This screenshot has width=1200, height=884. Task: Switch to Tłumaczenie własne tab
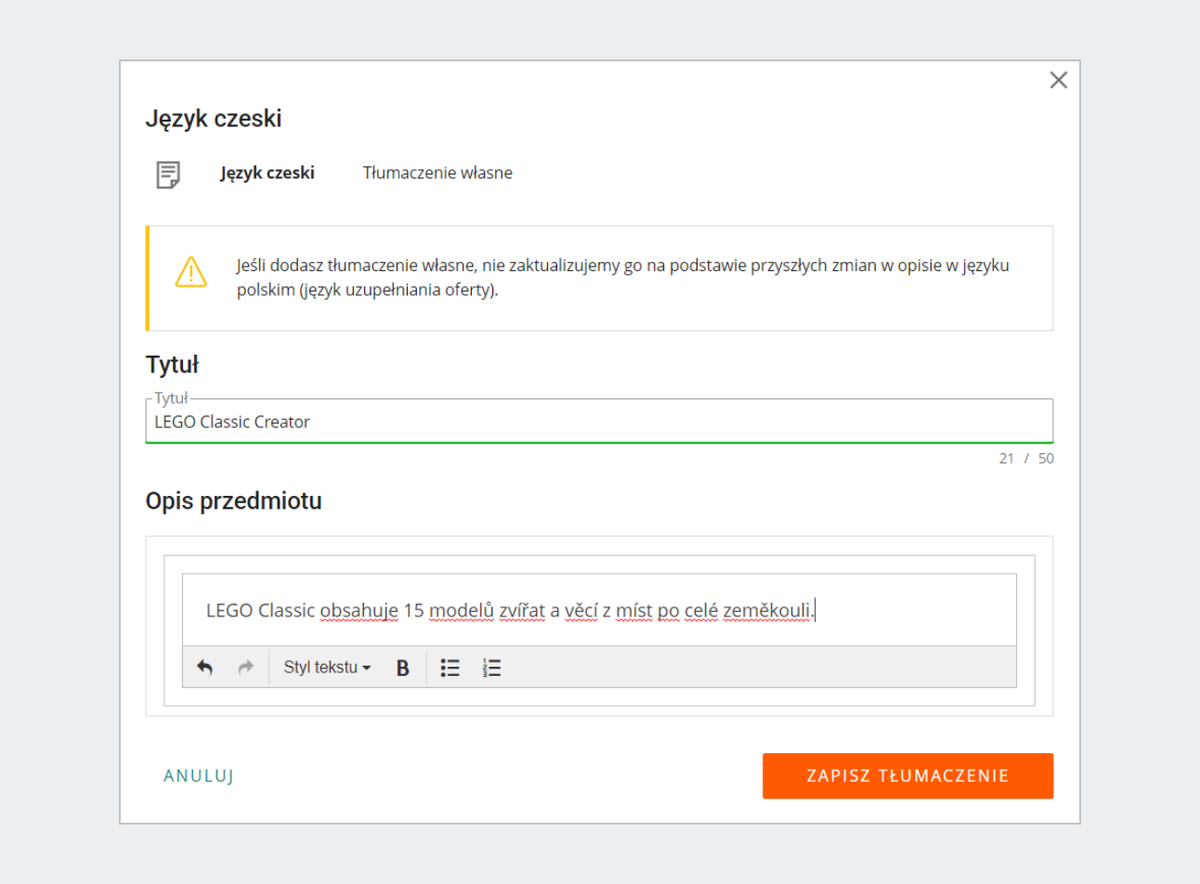437,173
